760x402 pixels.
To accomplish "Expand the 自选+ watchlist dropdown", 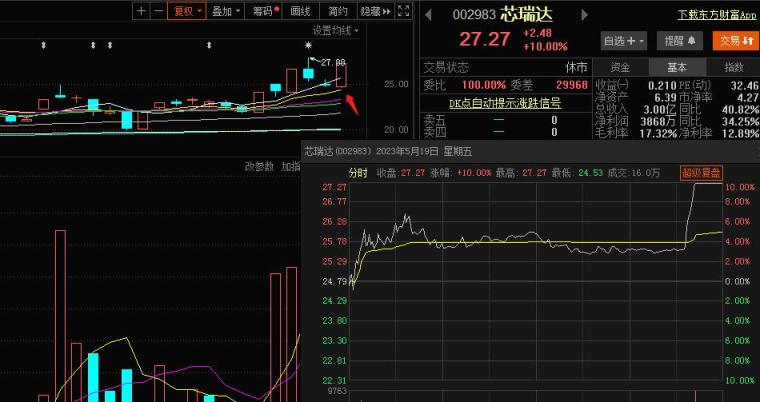I will [x=625, y=41].
